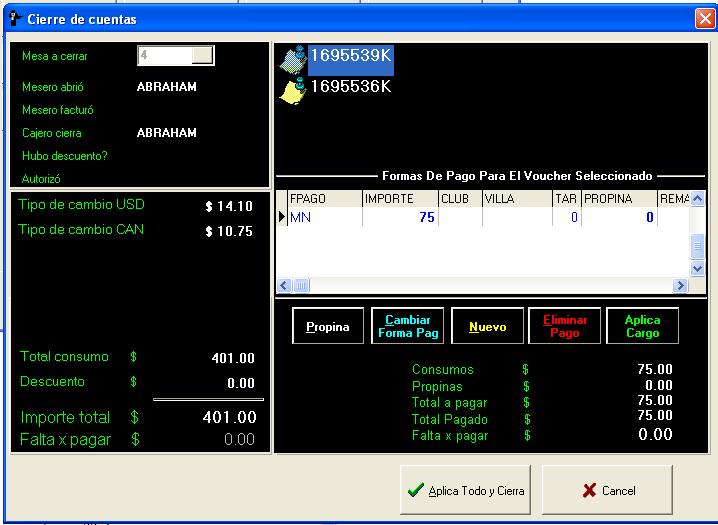This screenshot has width=718, height=525.
Task: Click Mesero facturó label
Action: 58,110
